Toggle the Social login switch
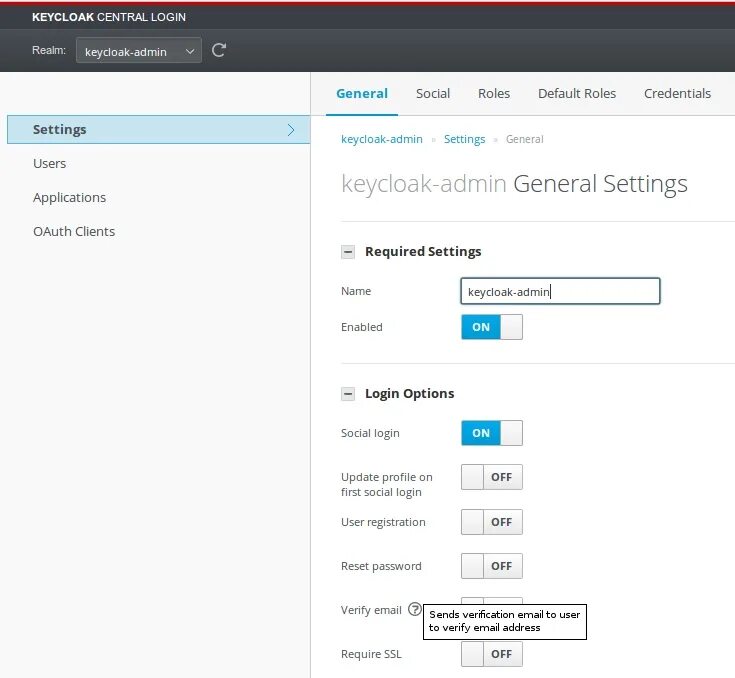Screen dimensions: 735x678 (492, 433)
